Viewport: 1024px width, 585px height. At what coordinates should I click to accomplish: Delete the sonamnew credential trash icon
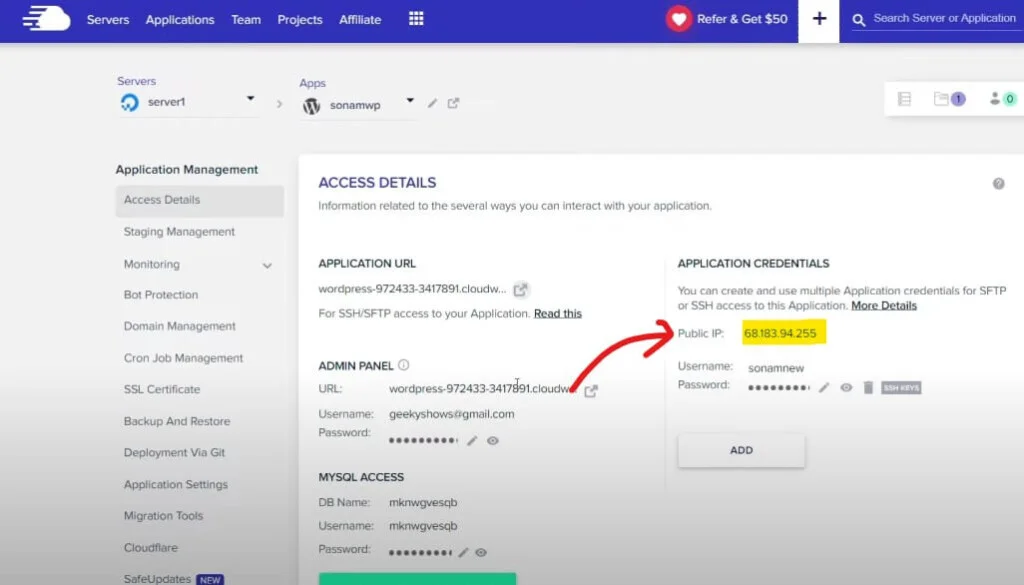click(x=868, y=387)
